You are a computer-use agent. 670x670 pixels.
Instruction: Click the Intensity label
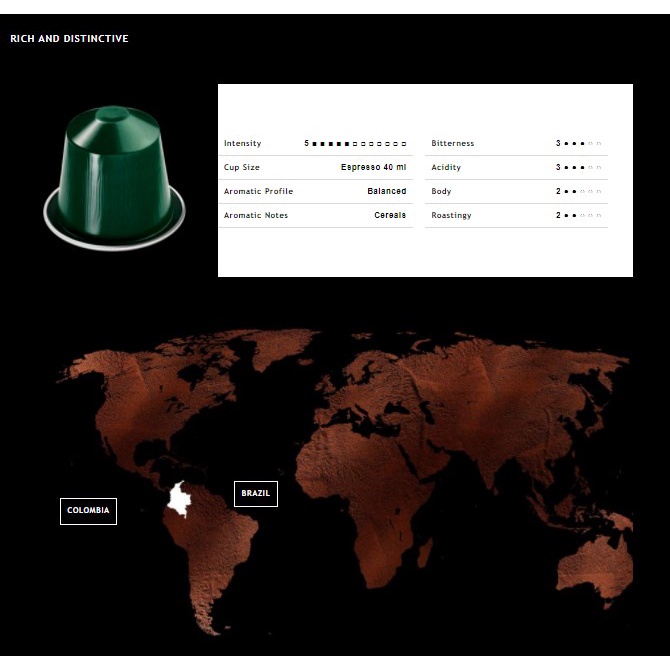[x=242, y=144]
